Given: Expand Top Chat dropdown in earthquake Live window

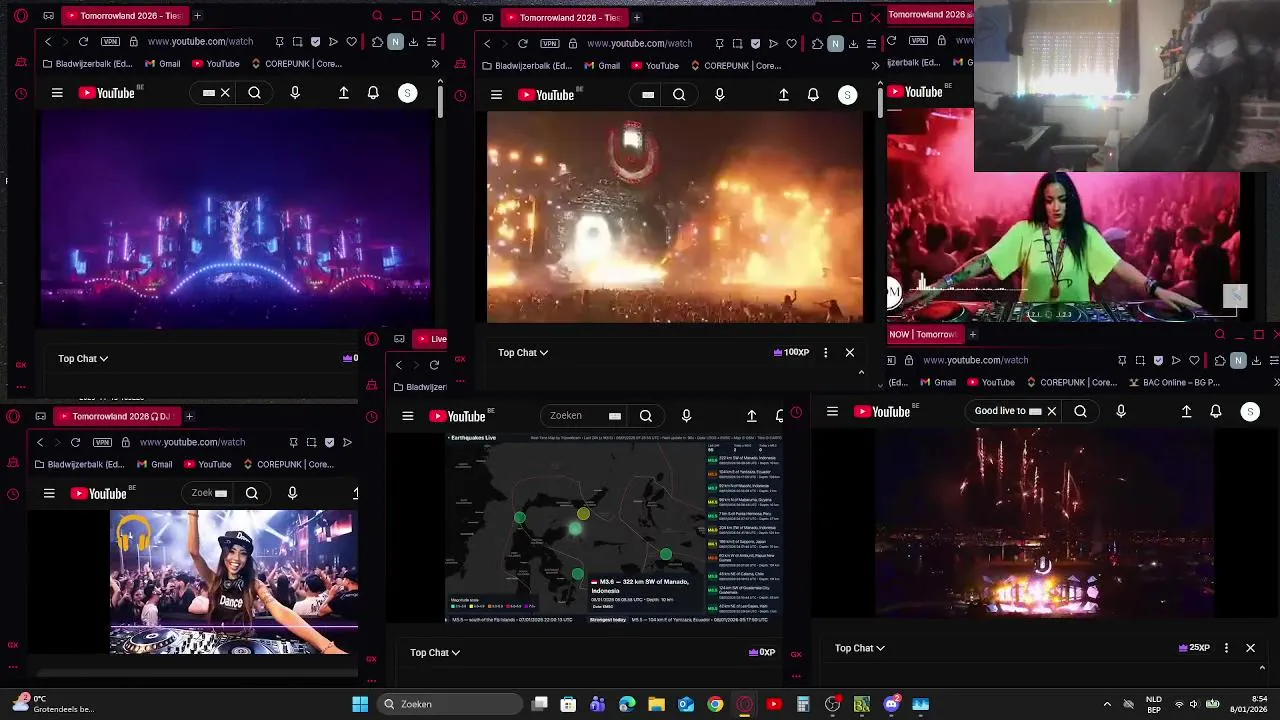Looking at the screenshot, I should pos(435,652).
